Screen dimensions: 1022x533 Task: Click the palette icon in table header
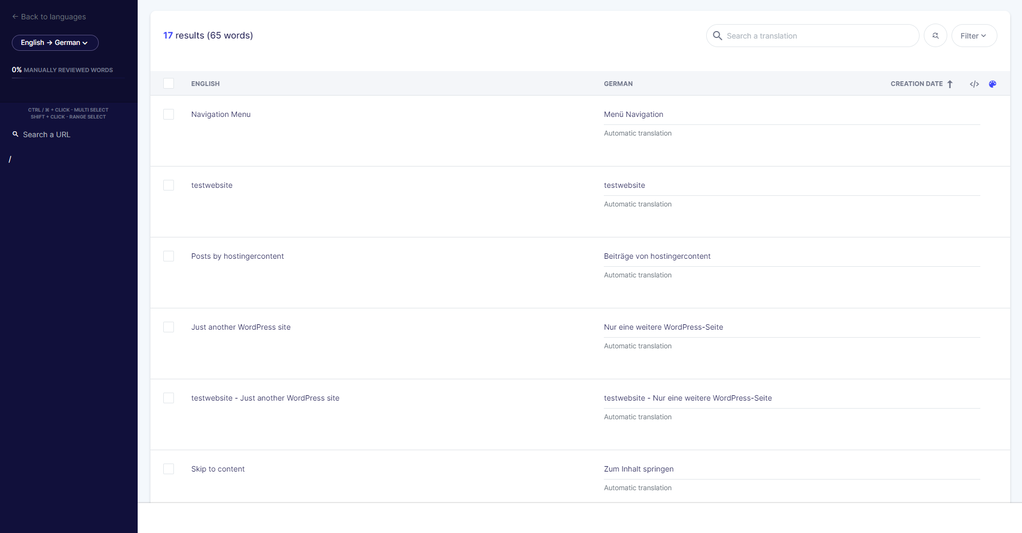(x=992, y=84)
